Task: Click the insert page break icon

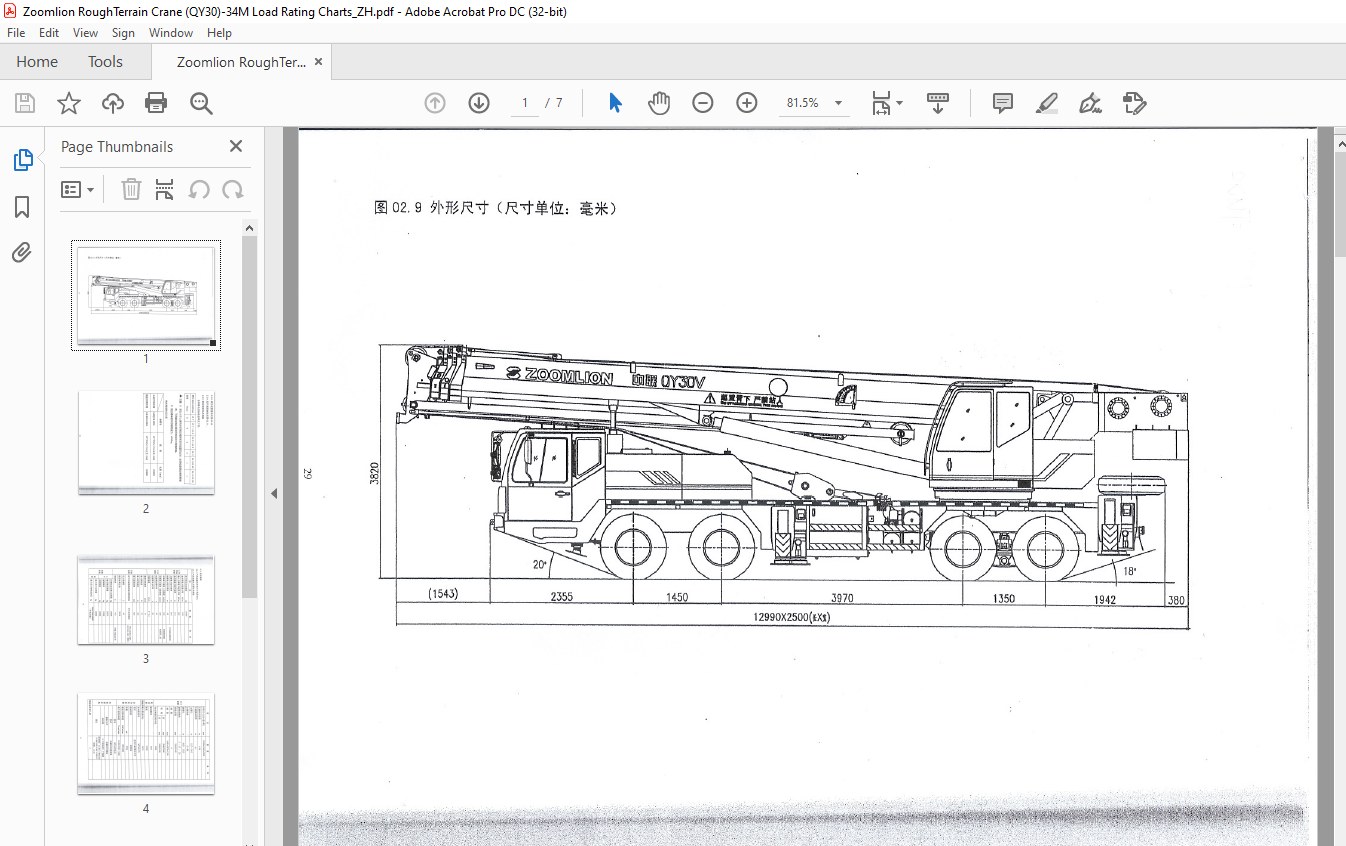Action: (x=165, y=189)
